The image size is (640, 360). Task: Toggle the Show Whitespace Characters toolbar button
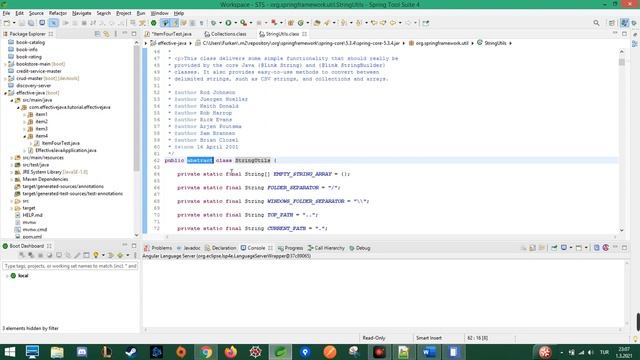[x=201, y=23]
